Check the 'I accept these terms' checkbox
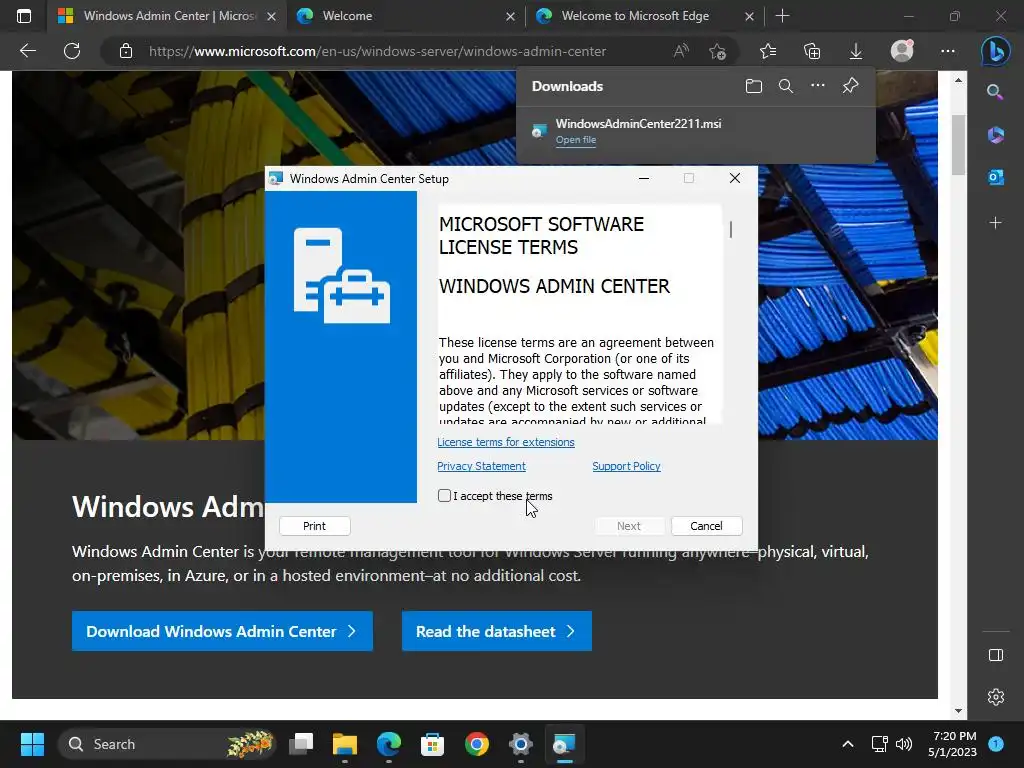1024x768 pixels. tap(445, 496)
